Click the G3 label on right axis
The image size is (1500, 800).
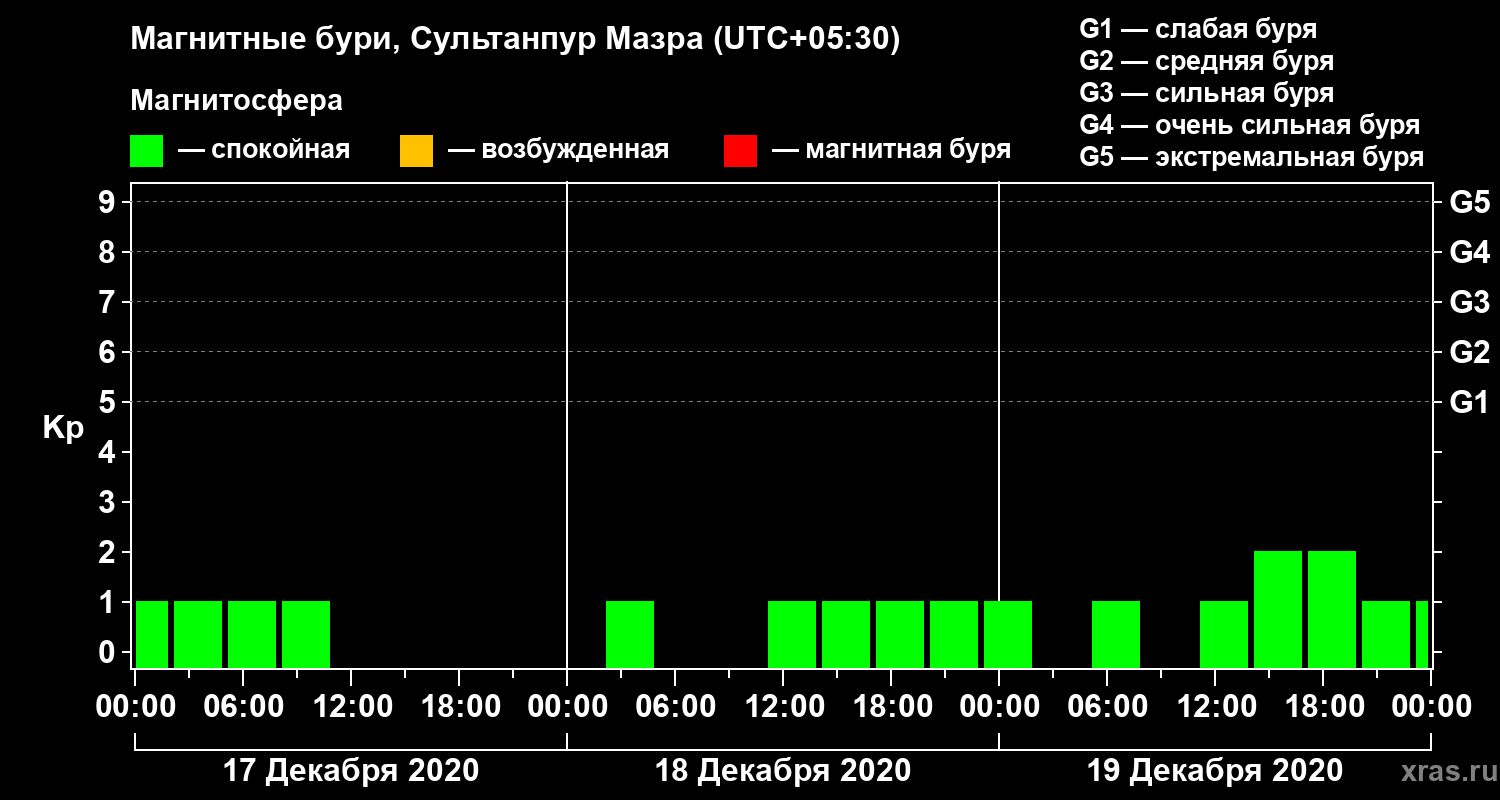pyautogui.click(x=1469, y=303)
